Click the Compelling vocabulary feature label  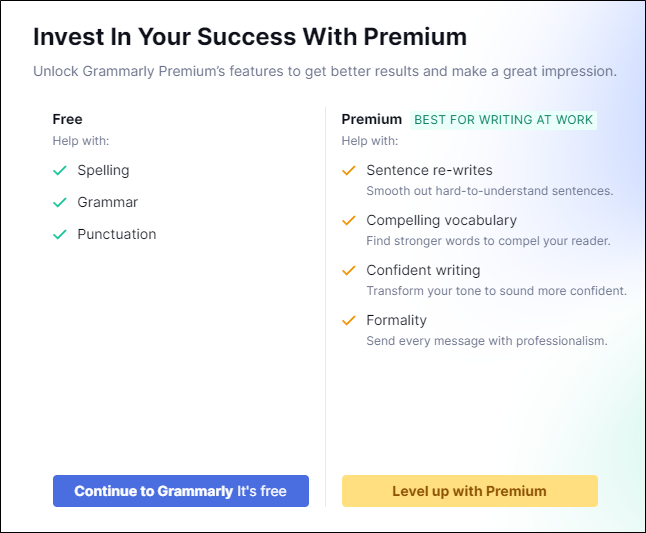442,220
